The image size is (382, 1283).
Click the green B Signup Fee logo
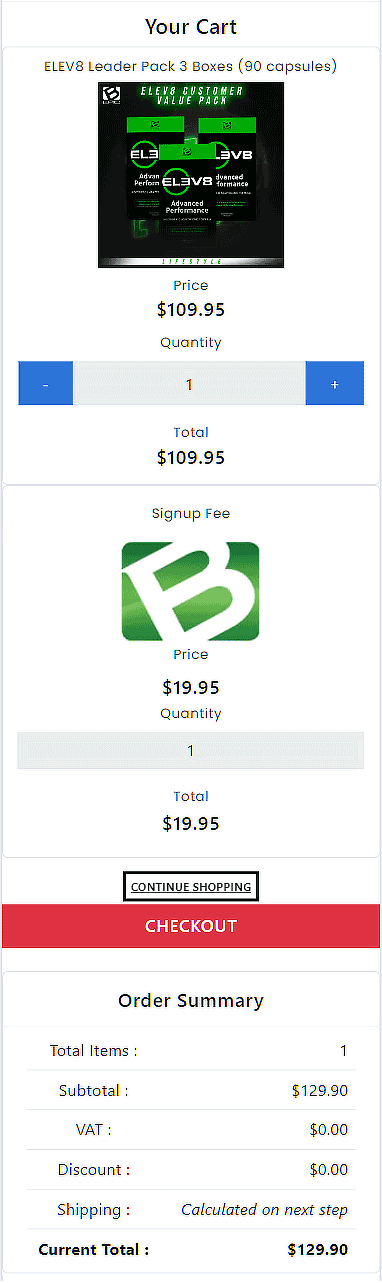click(x=190, y=592)
